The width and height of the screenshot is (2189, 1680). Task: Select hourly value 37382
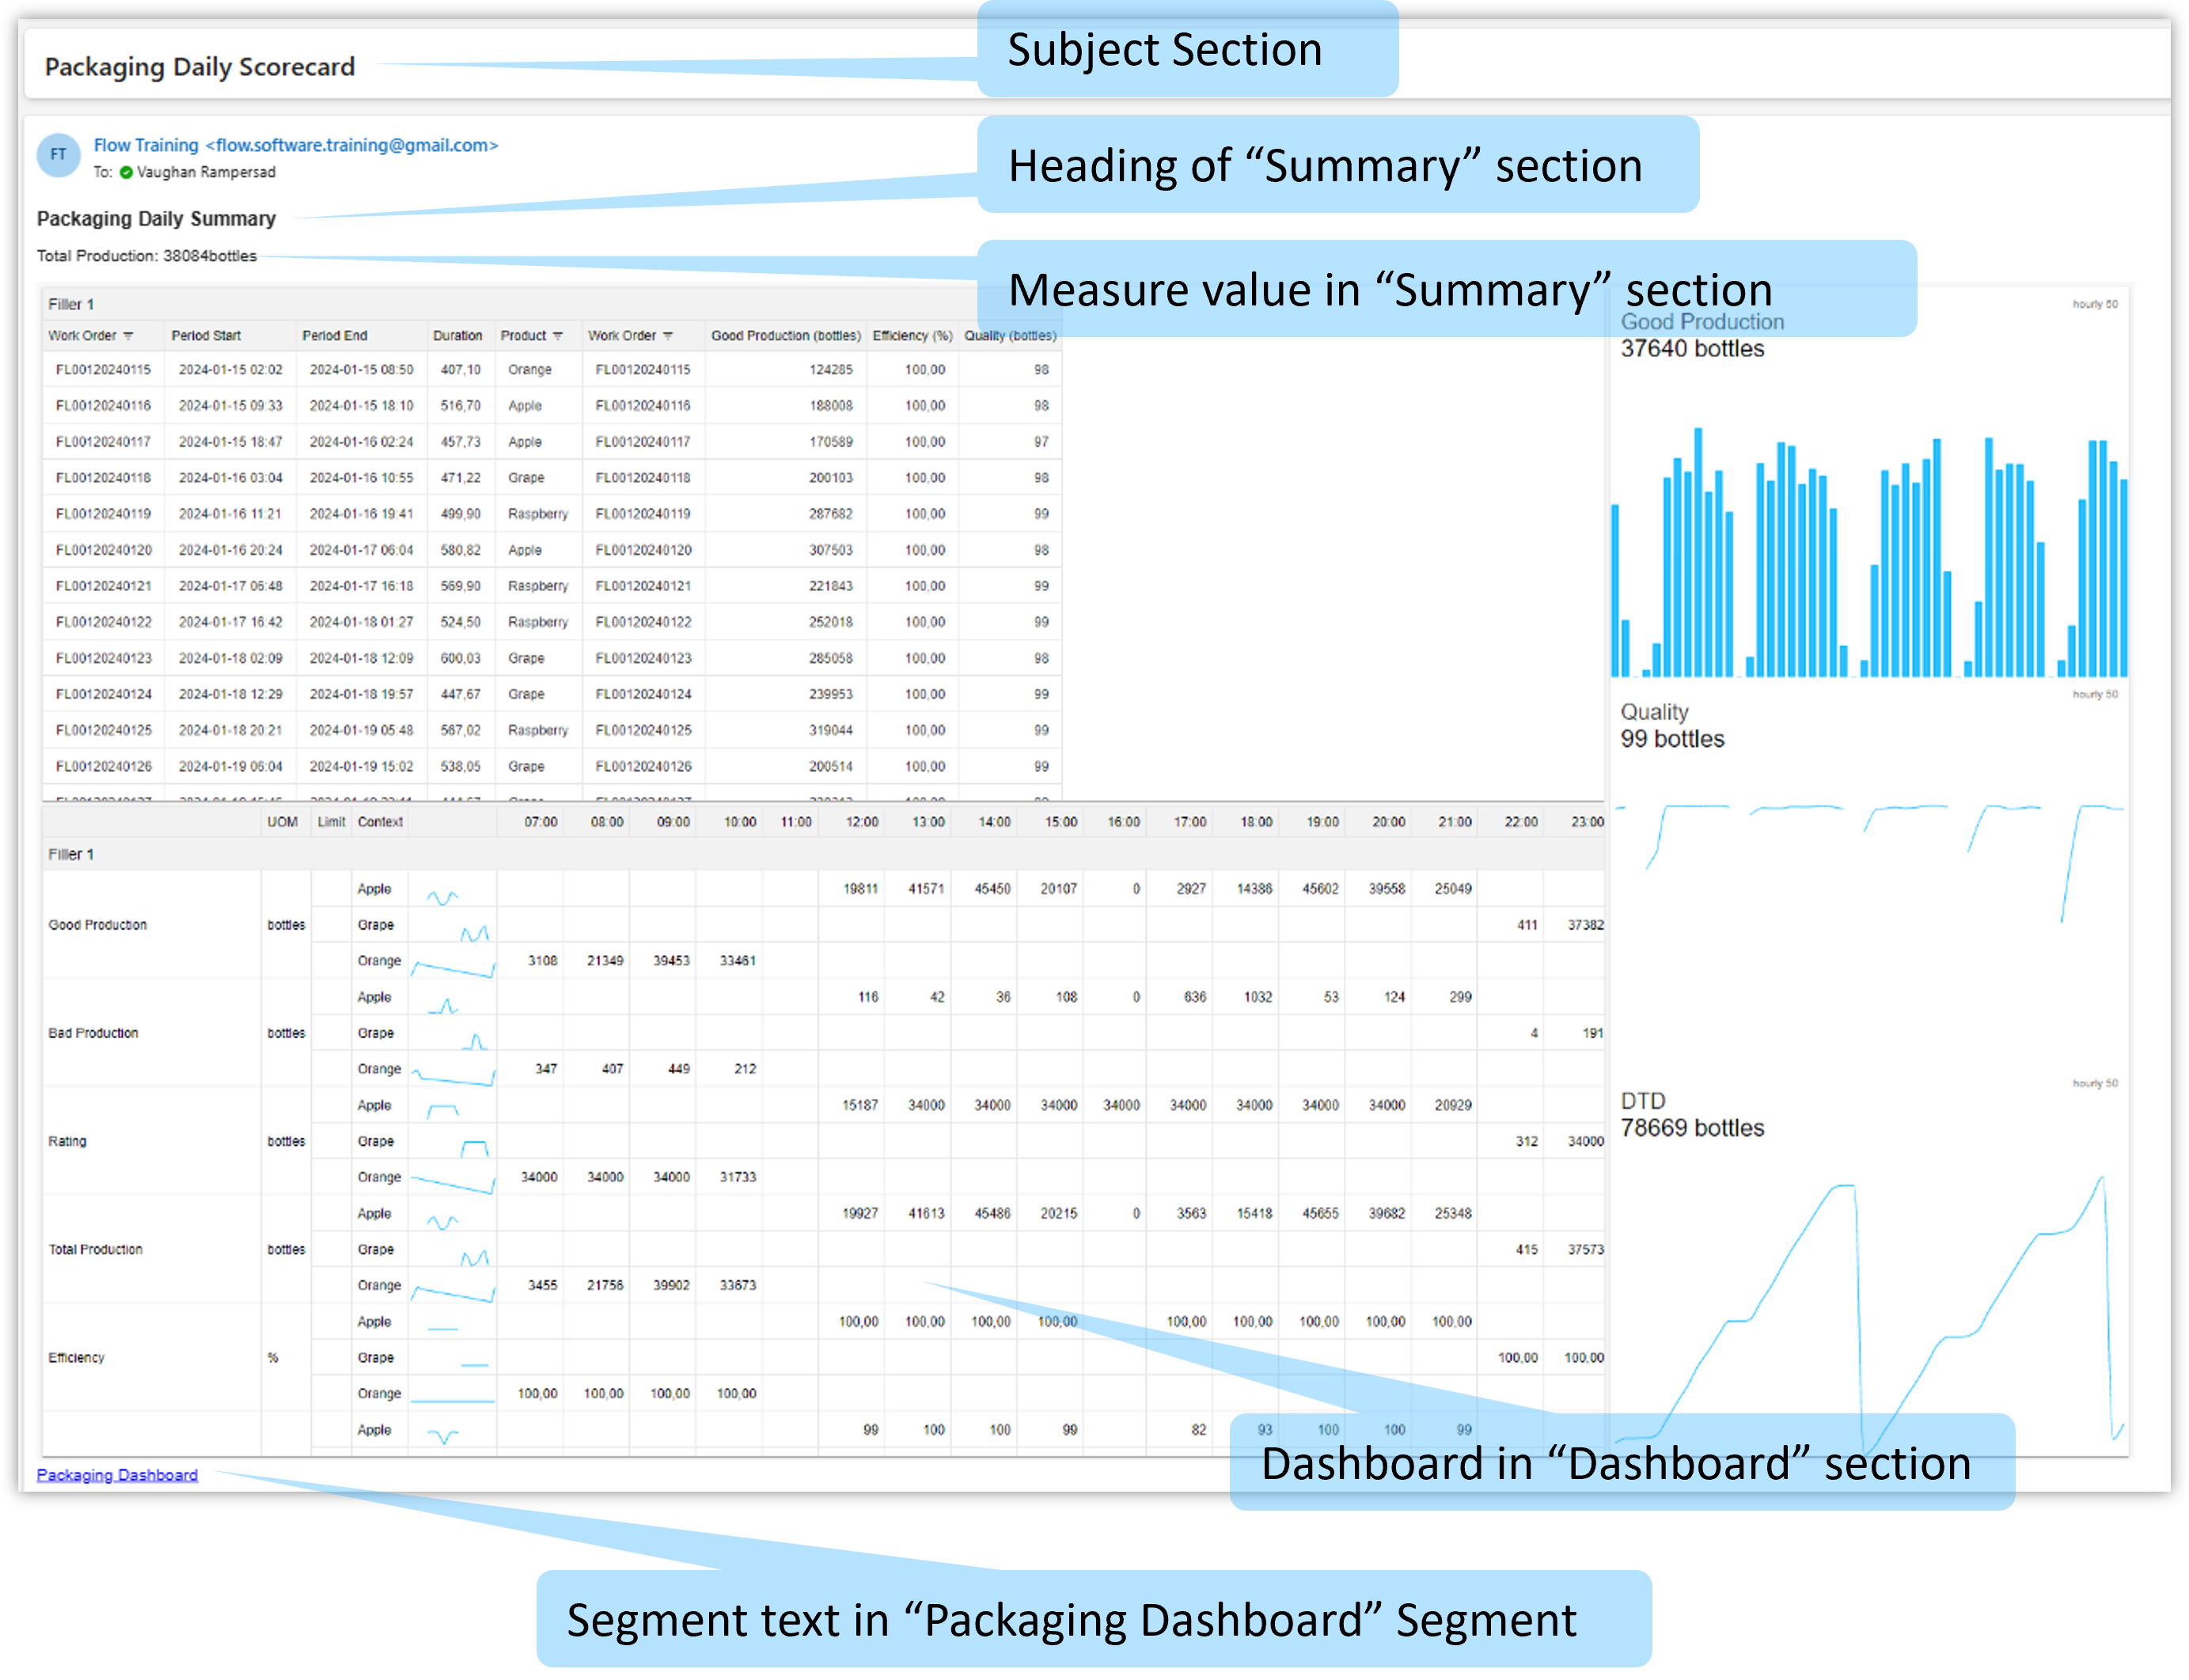(1586, 925)
